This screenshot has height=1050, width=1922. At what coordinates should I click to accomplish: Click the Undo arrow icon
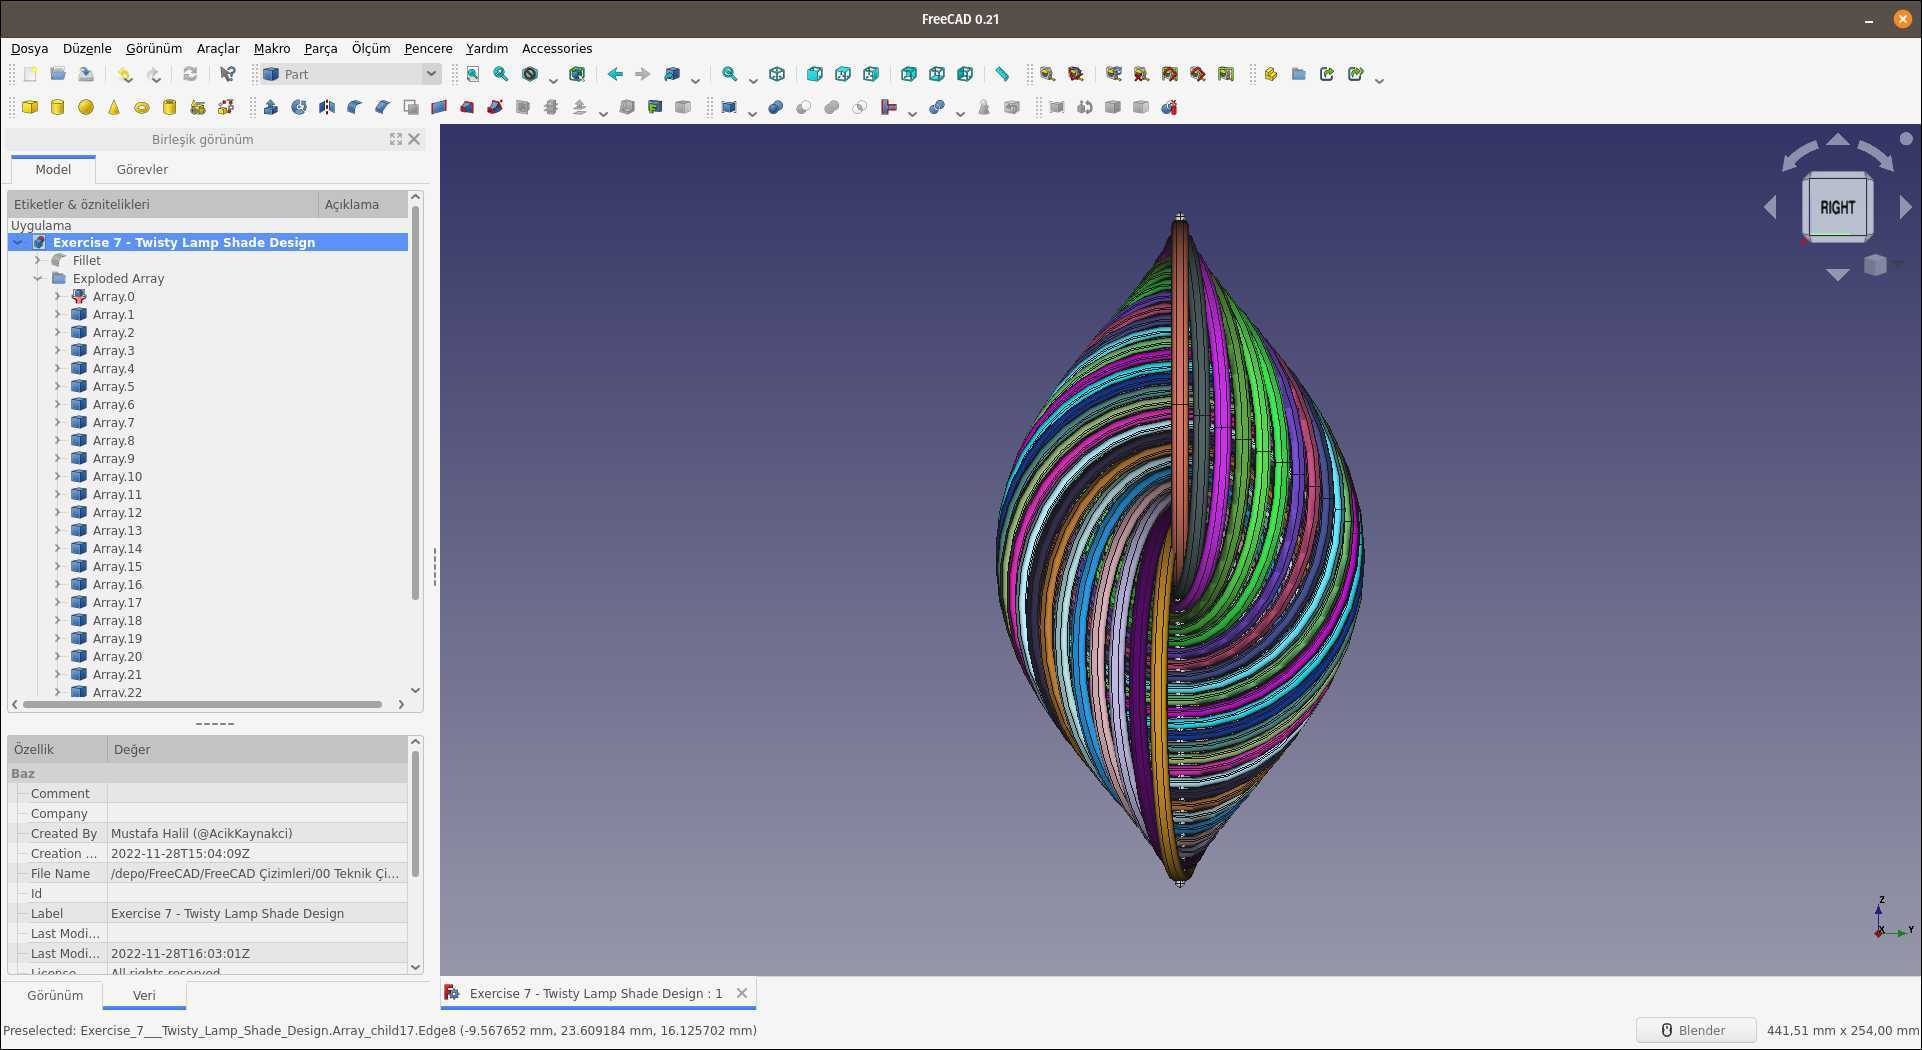pos(124,74)
